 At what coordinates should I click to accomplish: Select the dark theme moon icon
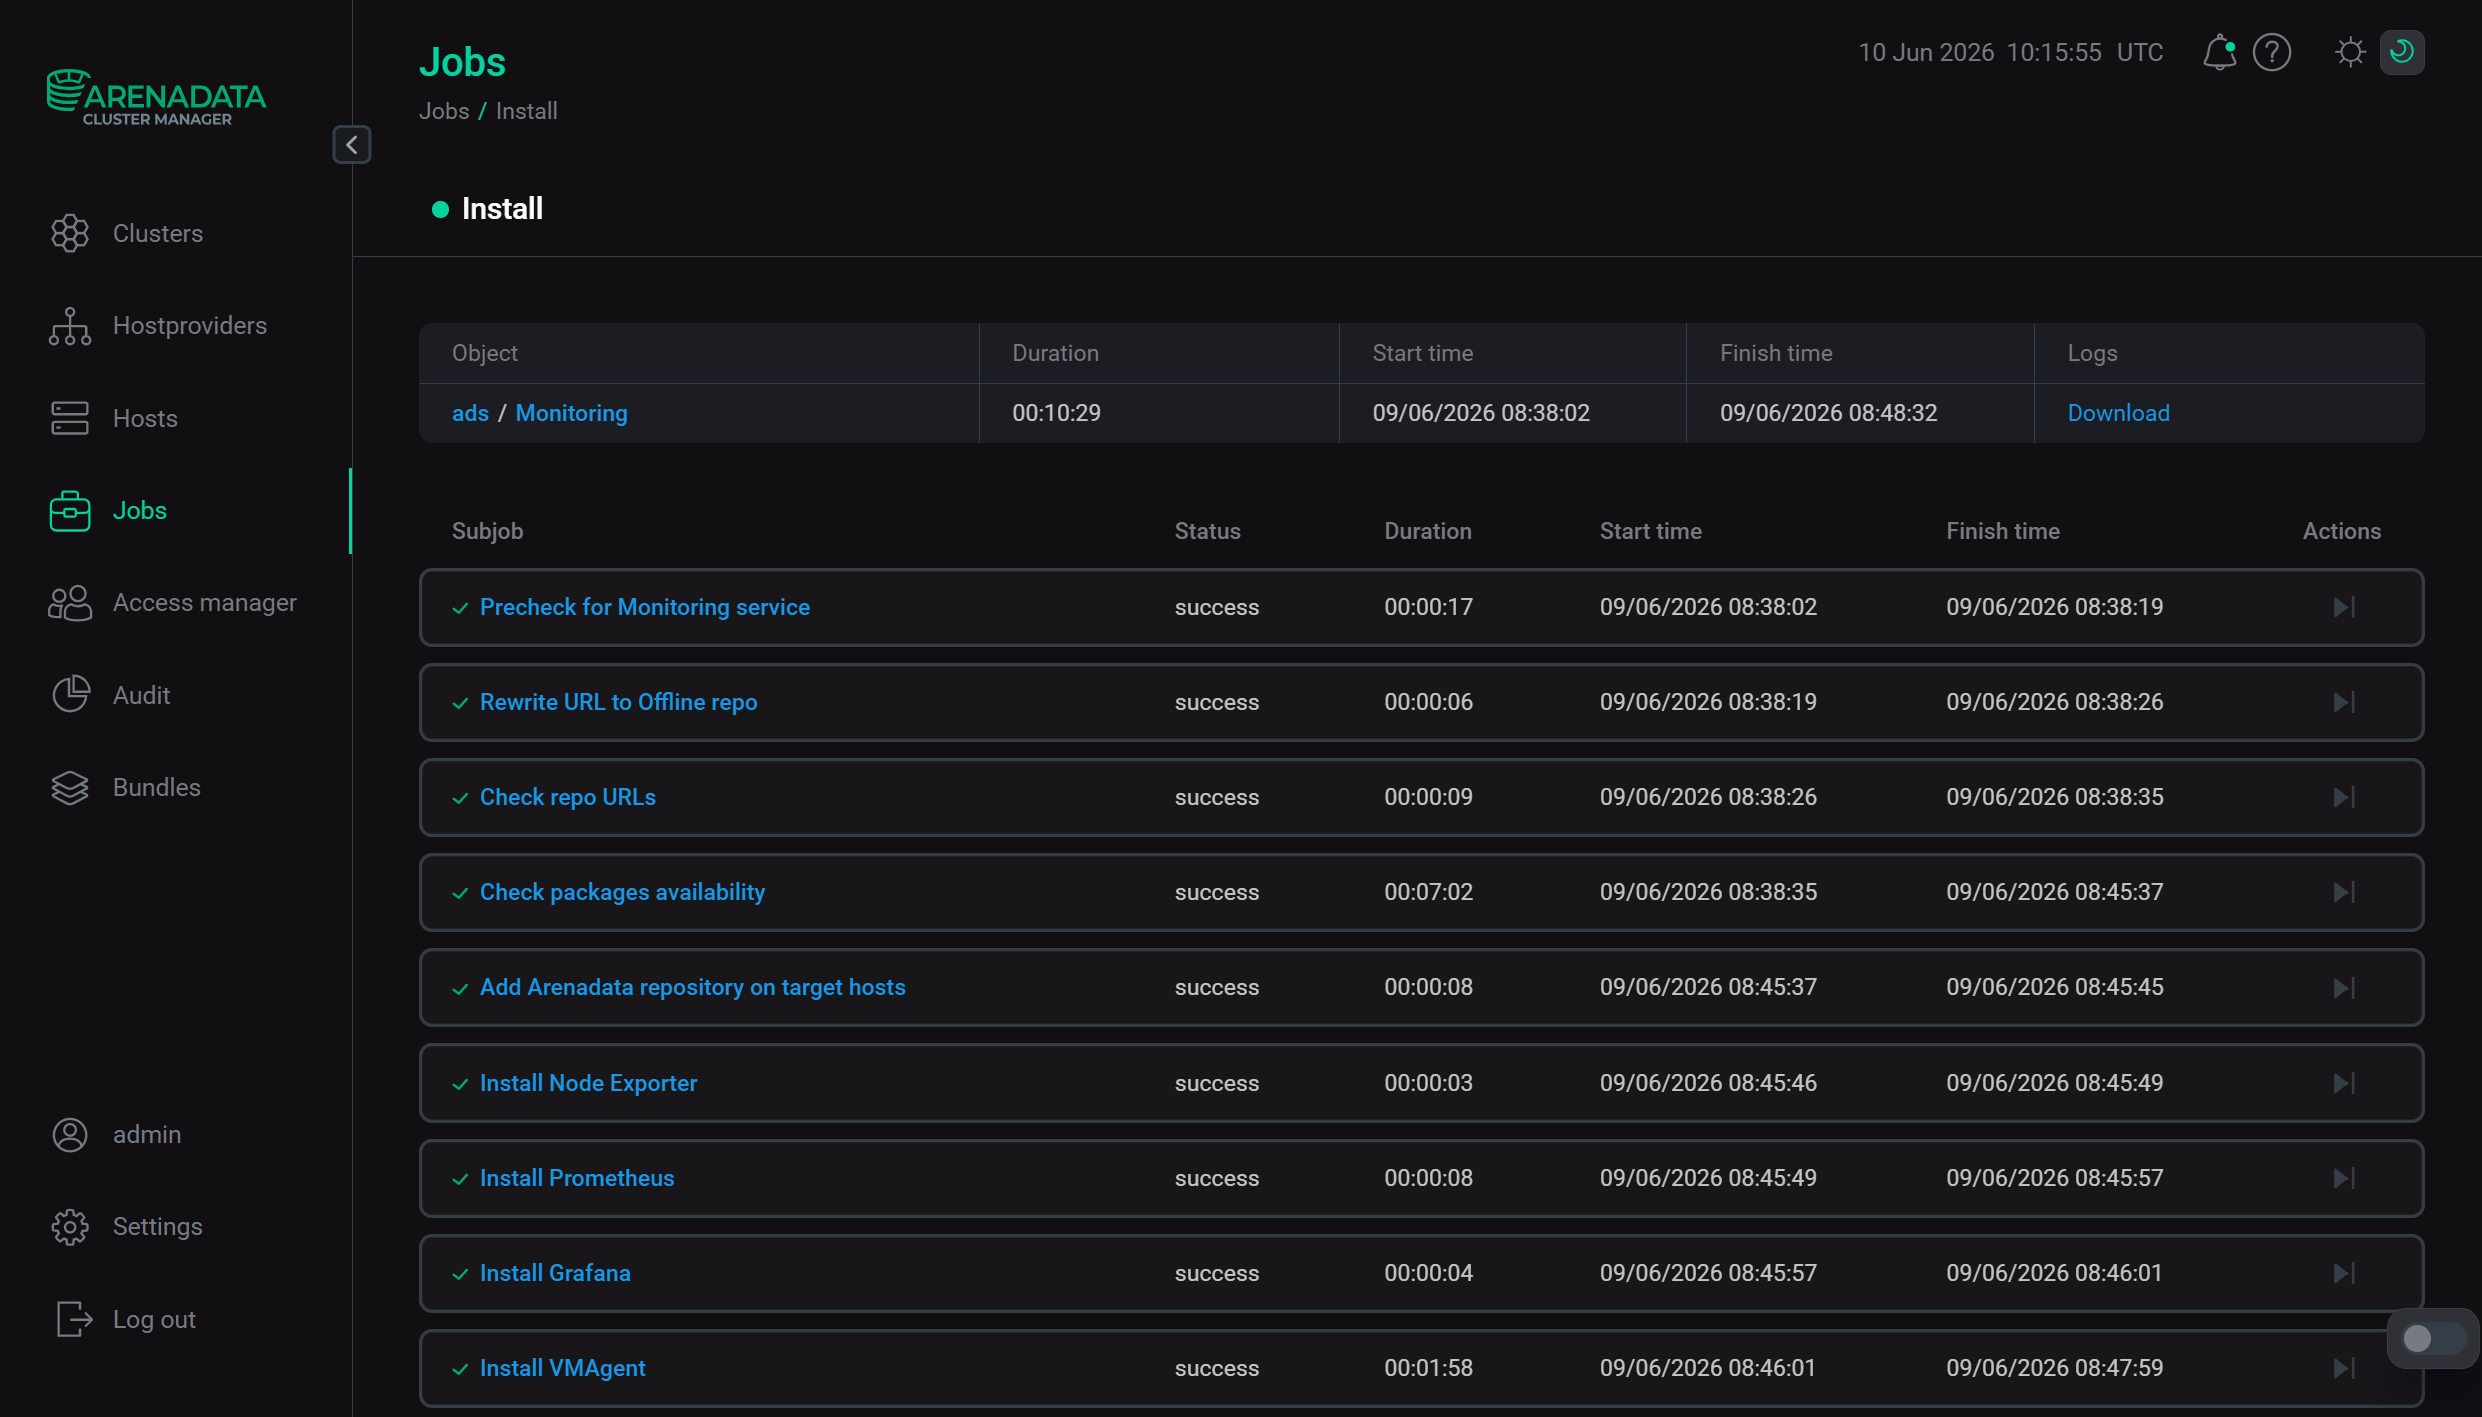[x=2402, y=52]
